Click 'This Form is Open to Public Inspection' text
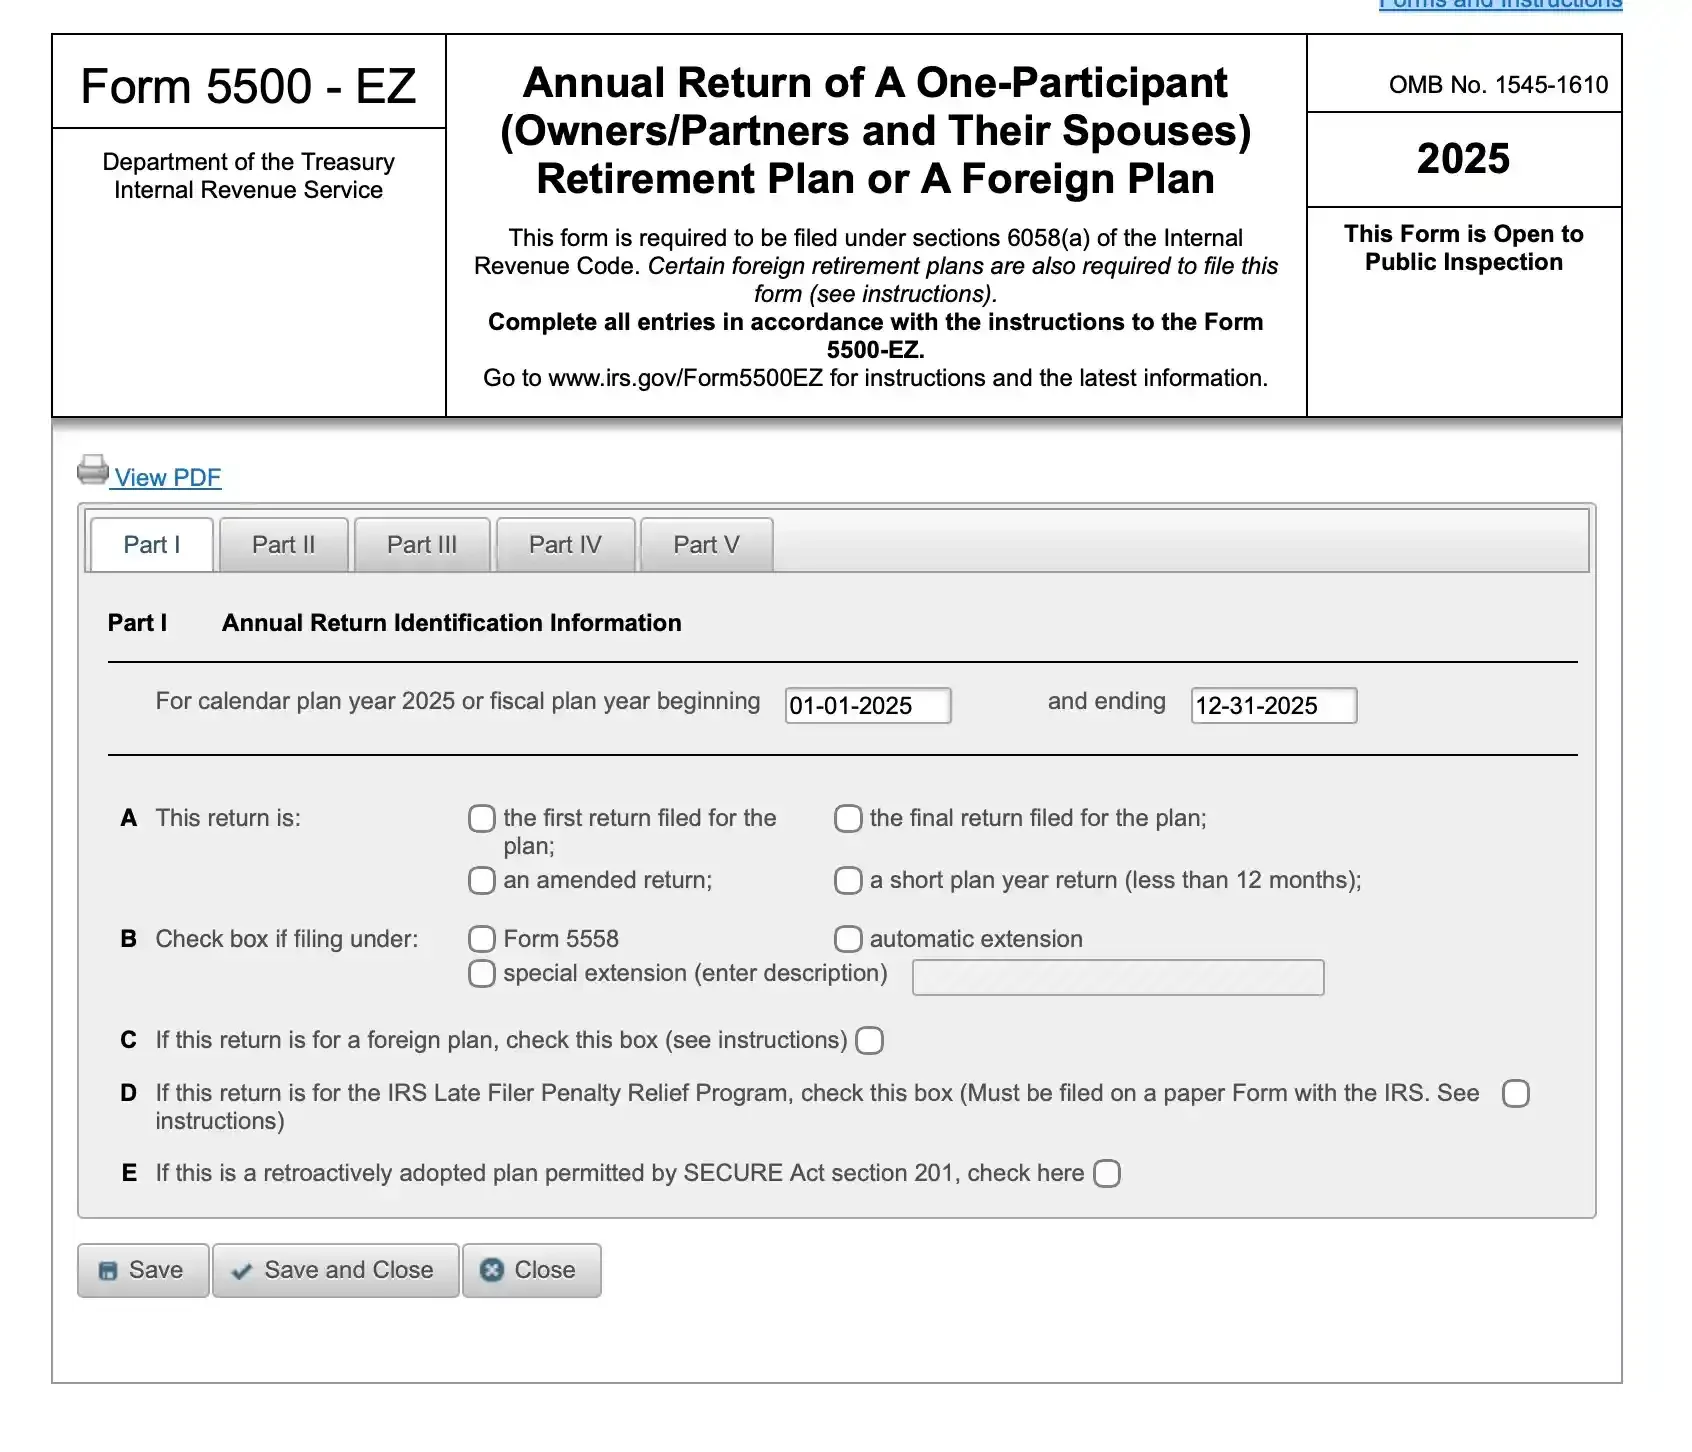 [x=1464, y=248]
